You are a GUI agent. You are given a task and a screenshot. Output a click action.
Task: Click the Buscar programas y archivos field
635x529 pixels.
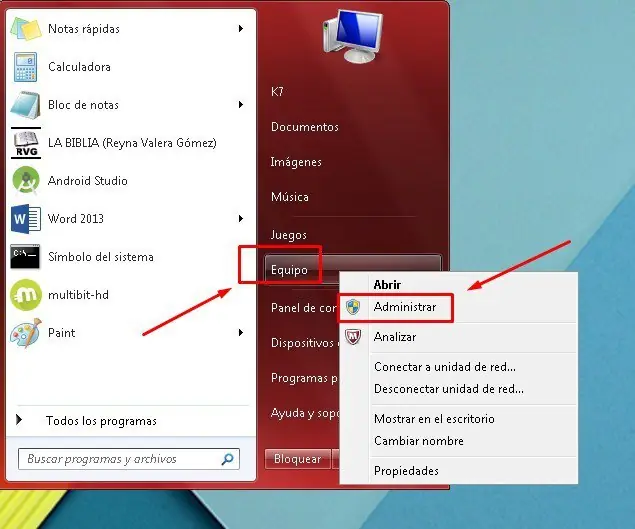point(129,459)
